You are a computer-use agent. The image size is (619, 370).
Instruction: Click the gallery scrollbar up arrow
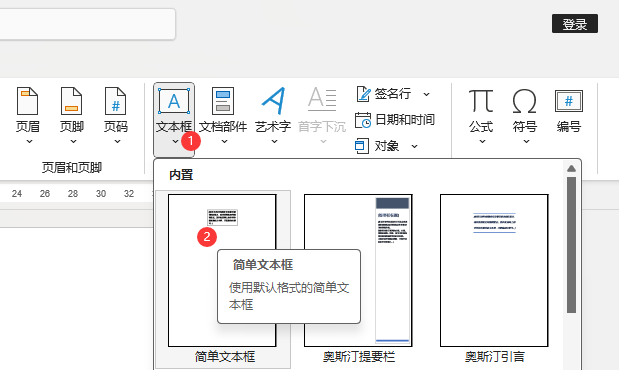coord(571,169)
